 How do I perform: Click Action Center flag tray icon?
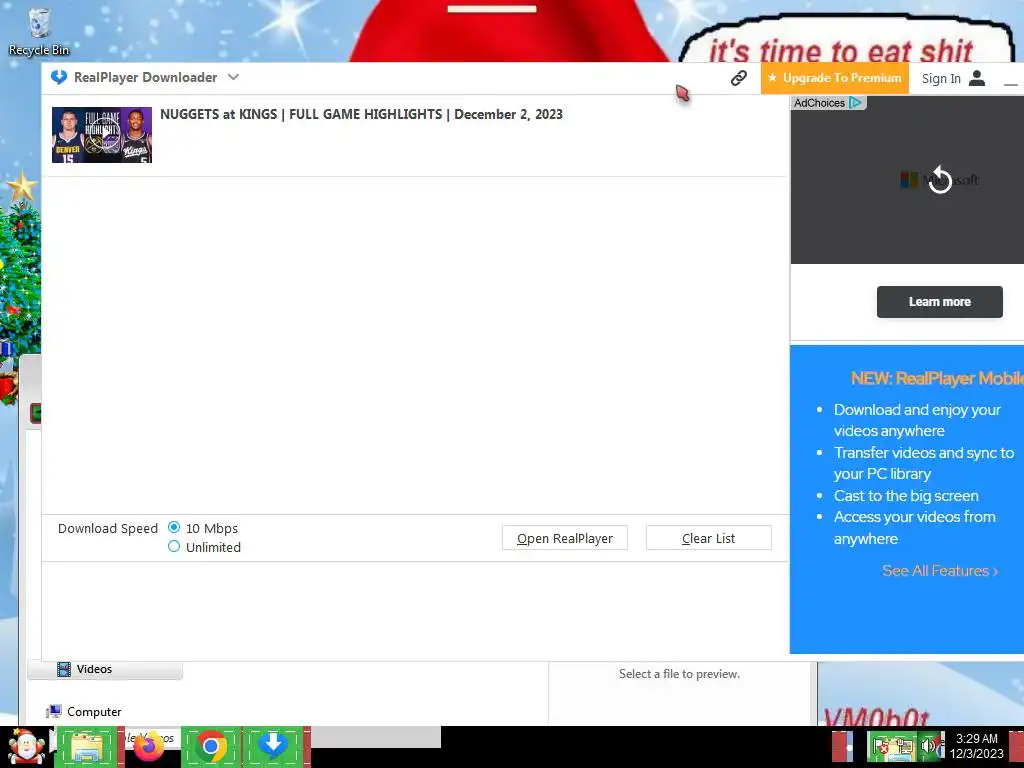(882, 746)
